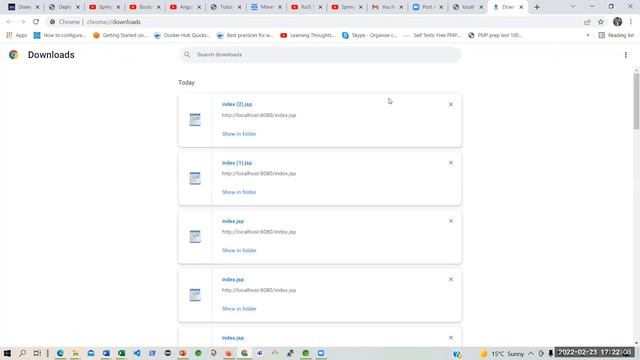The width and height of the screenshot is (640, 360).
Task: Open the tab search chevron
Action: (573, 7)
